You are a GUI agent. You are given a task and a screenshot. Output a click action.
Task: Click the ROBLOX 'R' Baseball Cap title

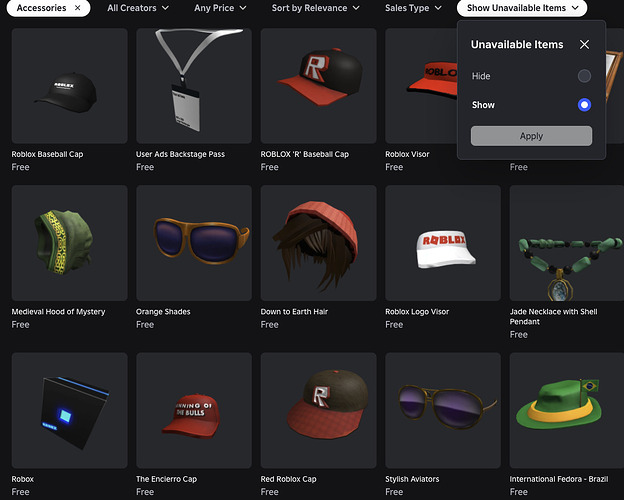point(304,154)
